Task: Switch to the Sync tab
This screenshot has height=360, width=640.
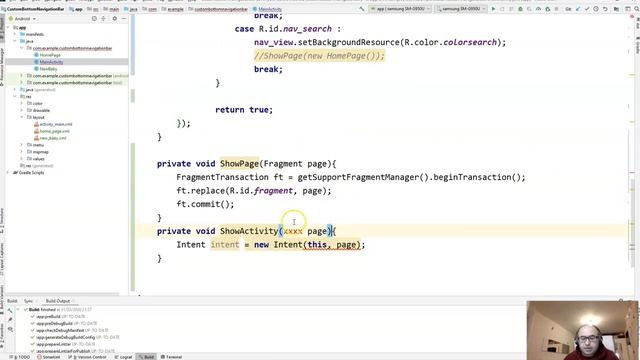Action: tap(29, 301)
